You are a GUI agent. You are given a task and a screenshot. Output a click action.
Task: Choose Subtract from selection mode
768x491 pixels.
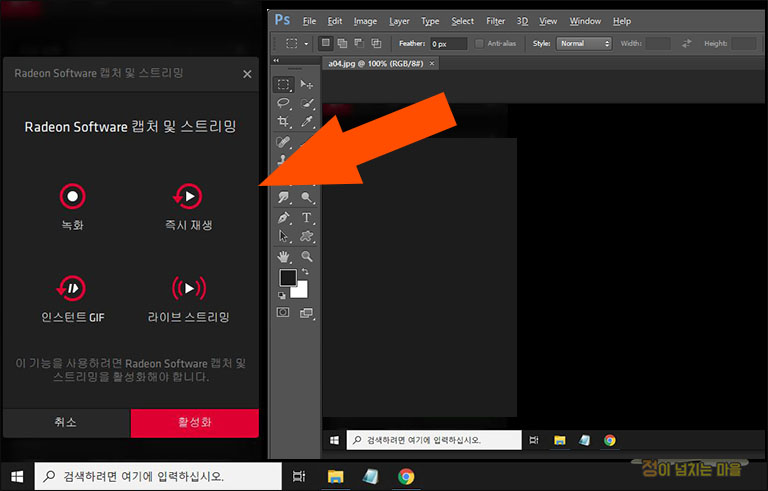[x=359, y=43]
